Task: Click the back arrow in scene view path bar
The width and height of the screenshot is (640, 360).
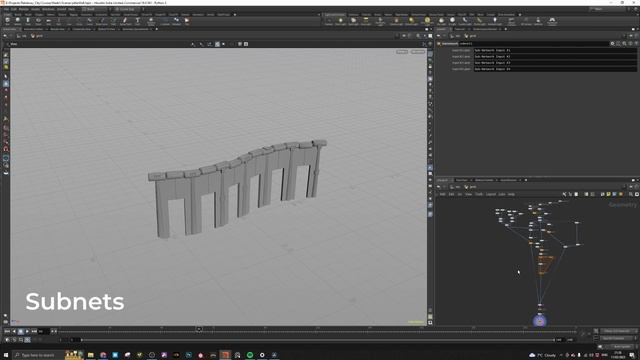Action: (5, 36)
